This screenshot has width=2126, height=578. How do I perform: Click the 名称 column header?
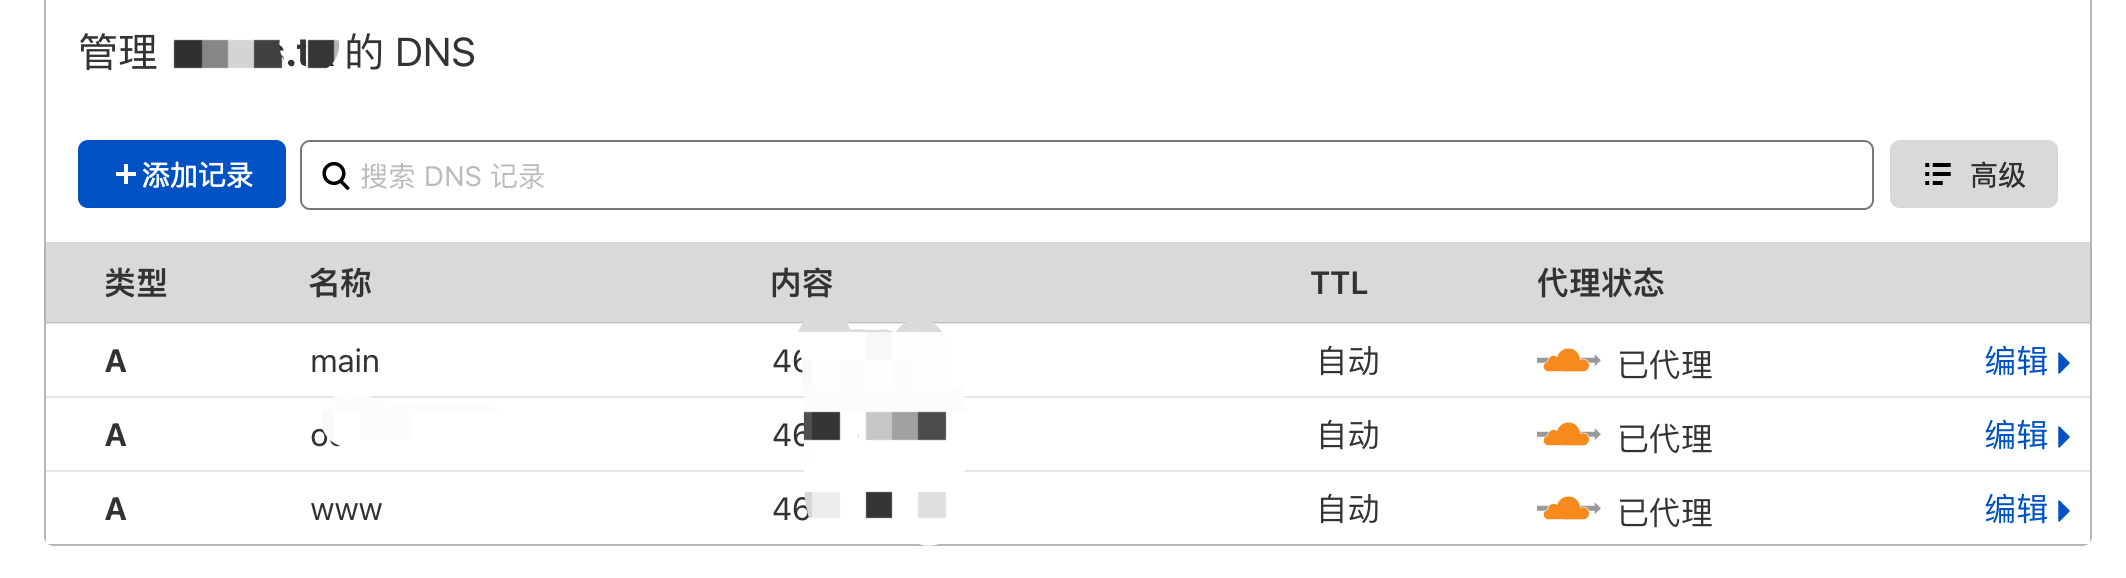(x=340, y=283)
